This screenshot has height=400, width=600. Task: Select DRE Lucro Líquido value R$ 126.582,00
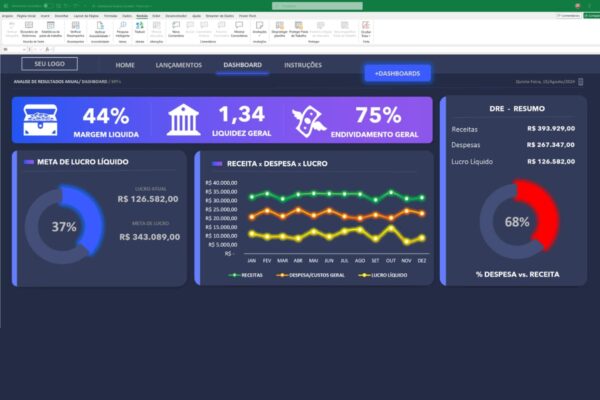551,162
